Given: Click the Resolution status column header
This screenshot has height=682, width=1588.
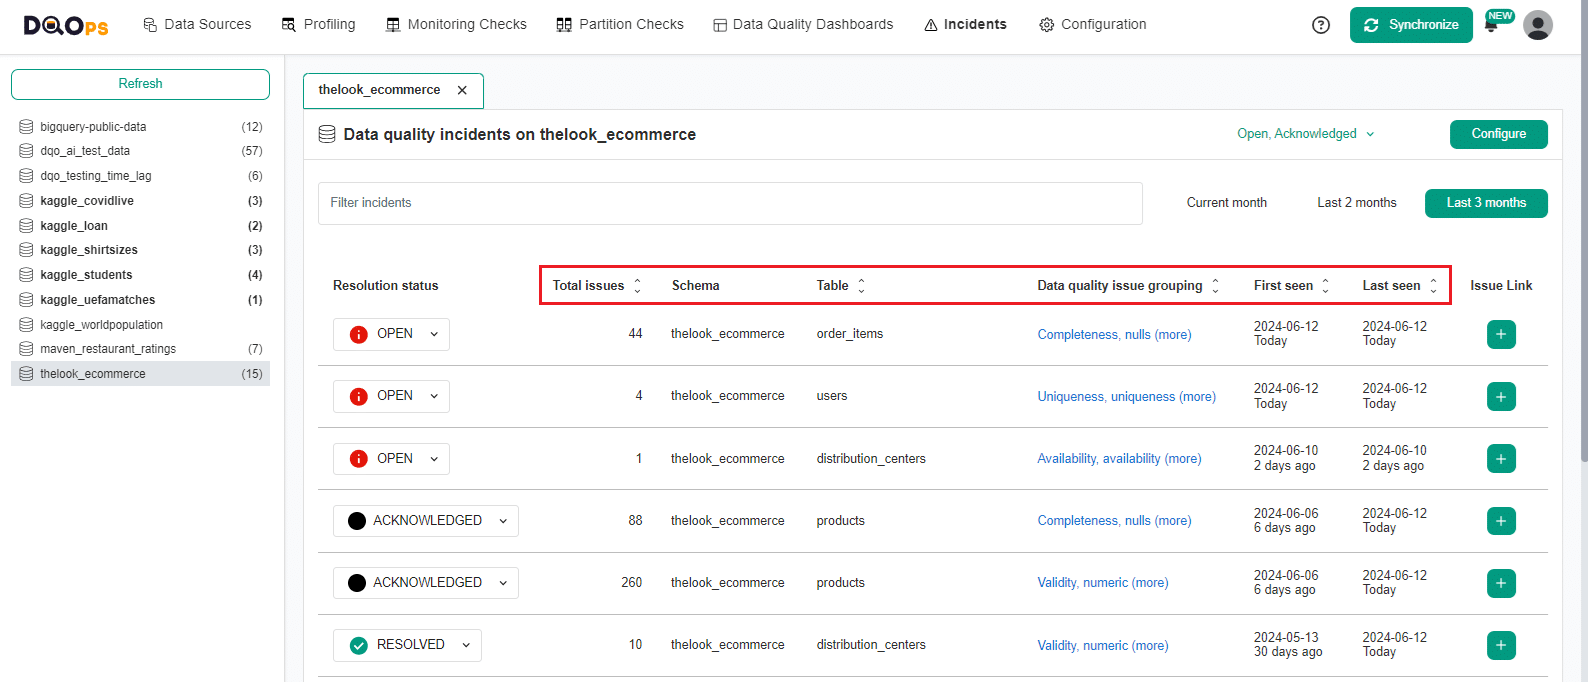Looking at the screenshot, I should (386, 286).
